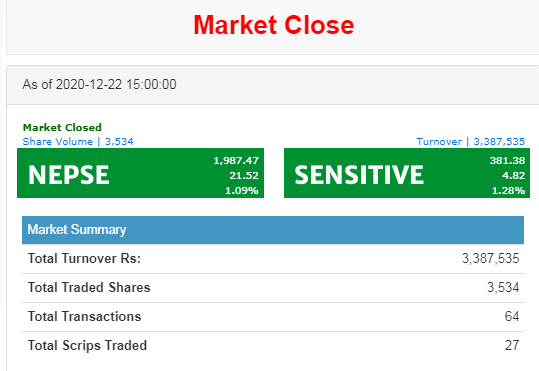Open the Share Volume link
539x371 pixels.
(x=78, y=142)
